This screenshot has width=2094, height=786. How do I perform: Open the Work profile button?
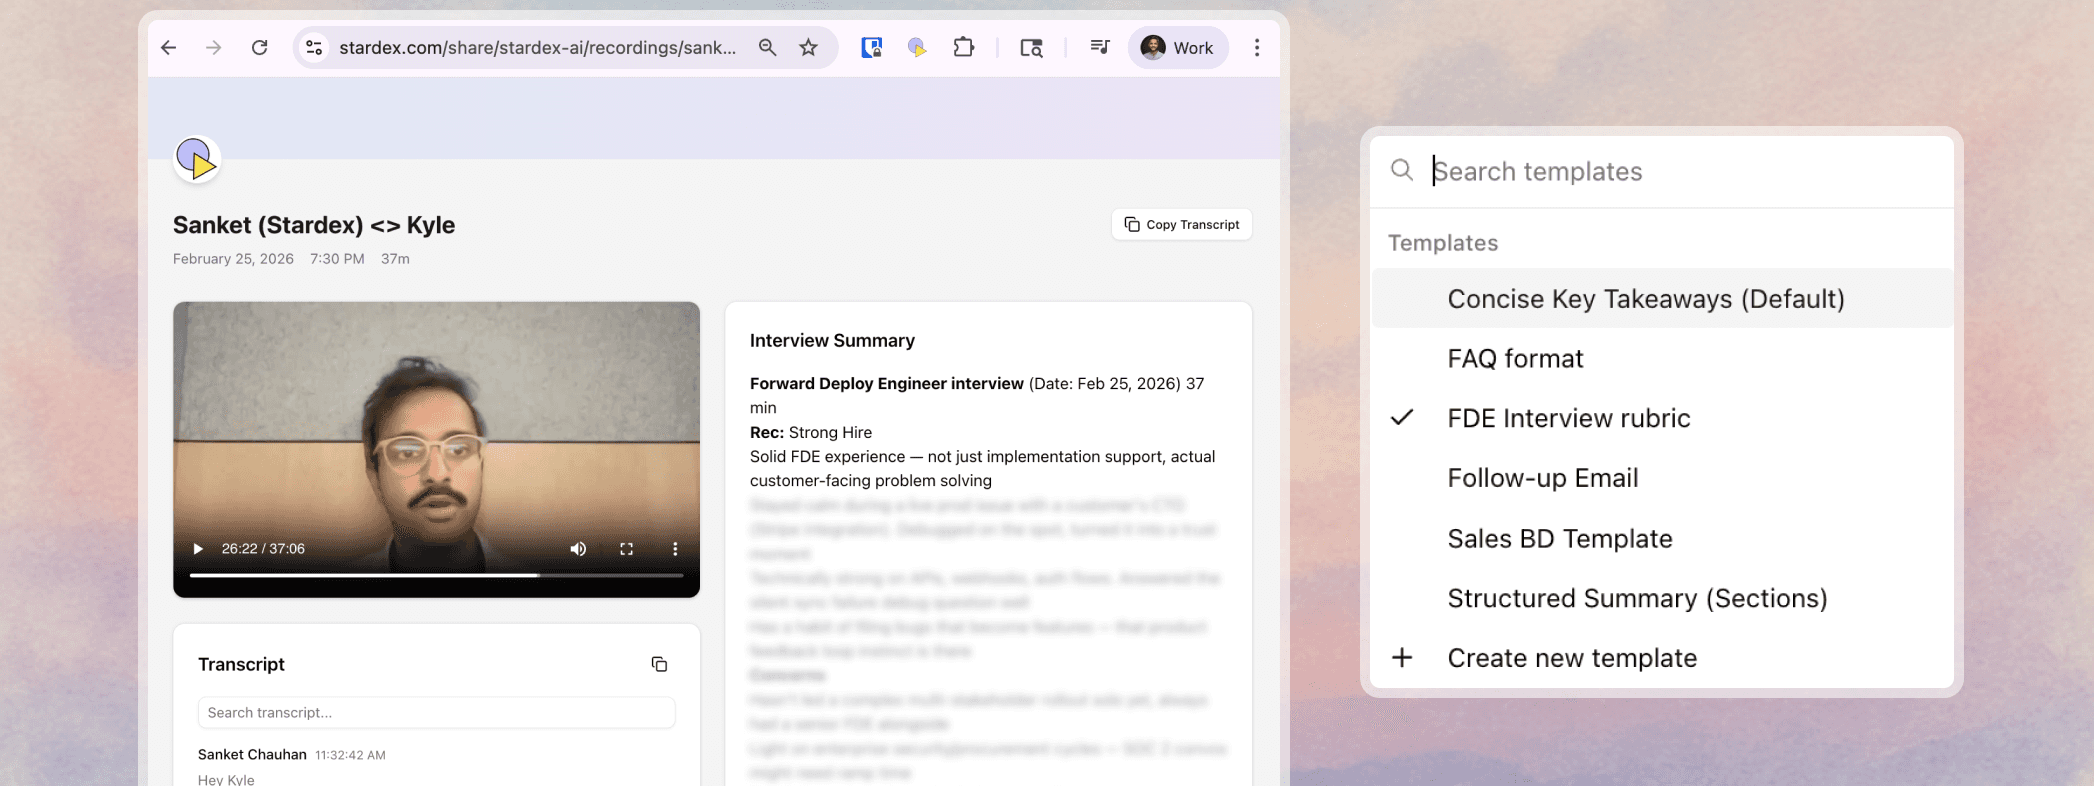point(1178,48)
